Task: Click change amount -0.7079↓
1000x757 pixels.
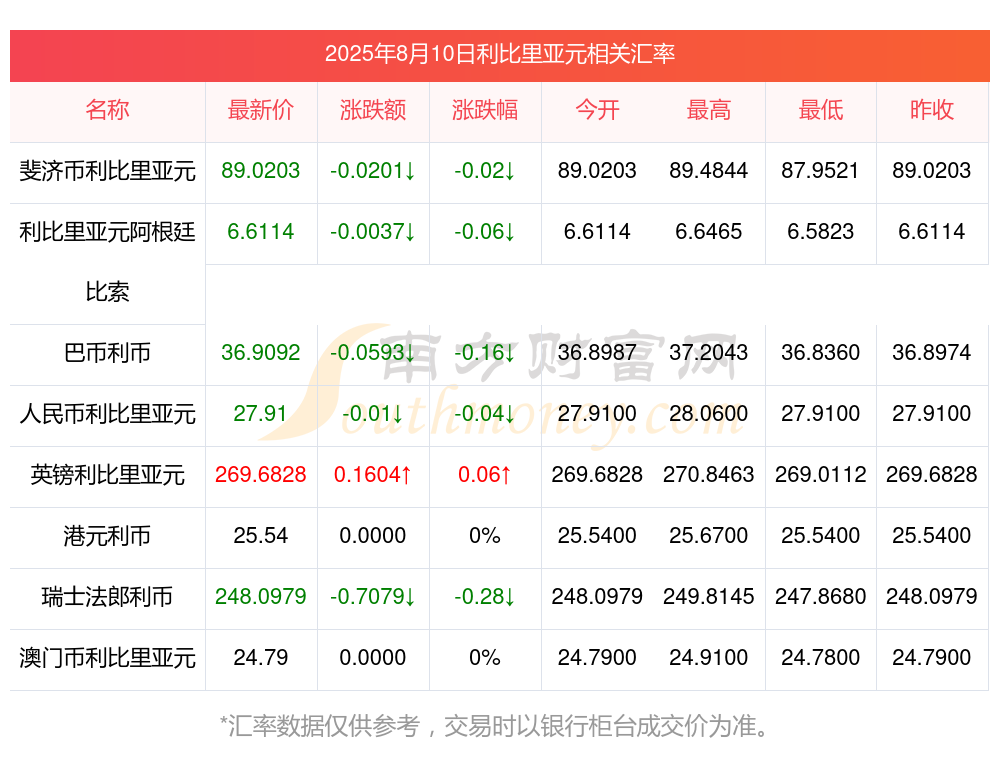Action: [x=373, y=596]
